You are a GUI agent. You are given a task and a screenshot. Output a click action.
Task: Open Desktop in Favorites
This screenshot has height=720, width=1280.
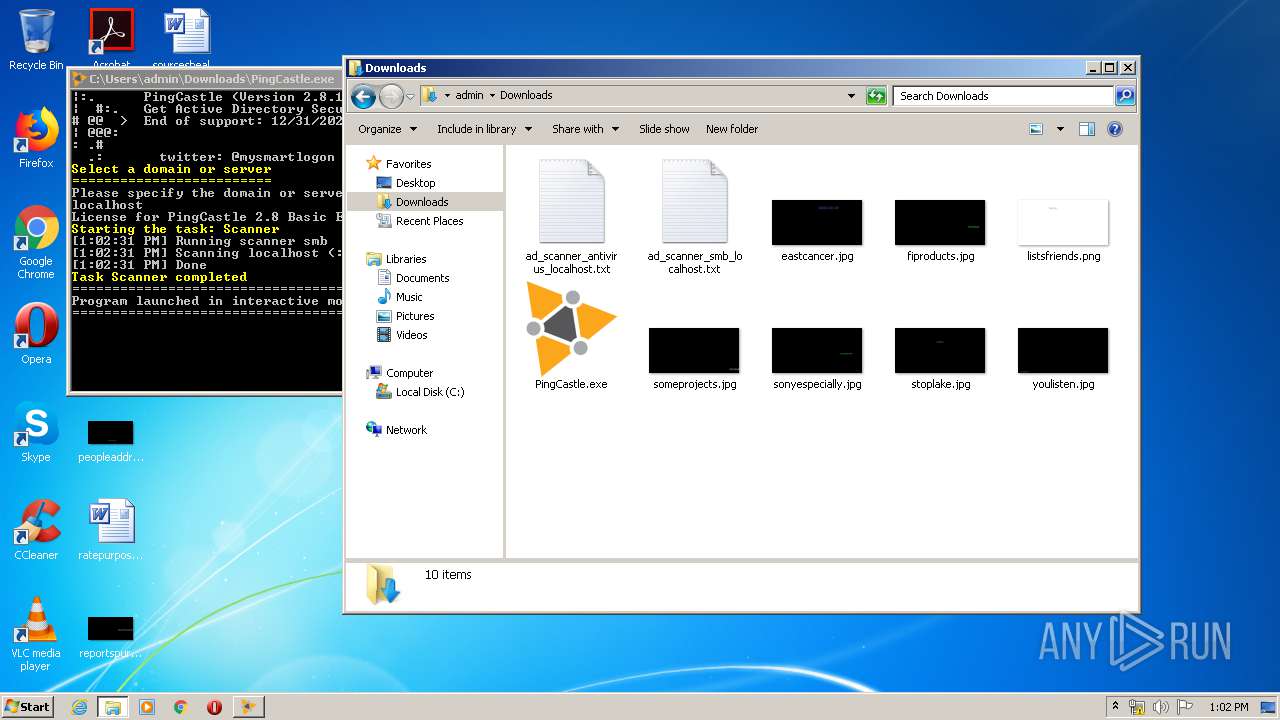click(415, 183)
